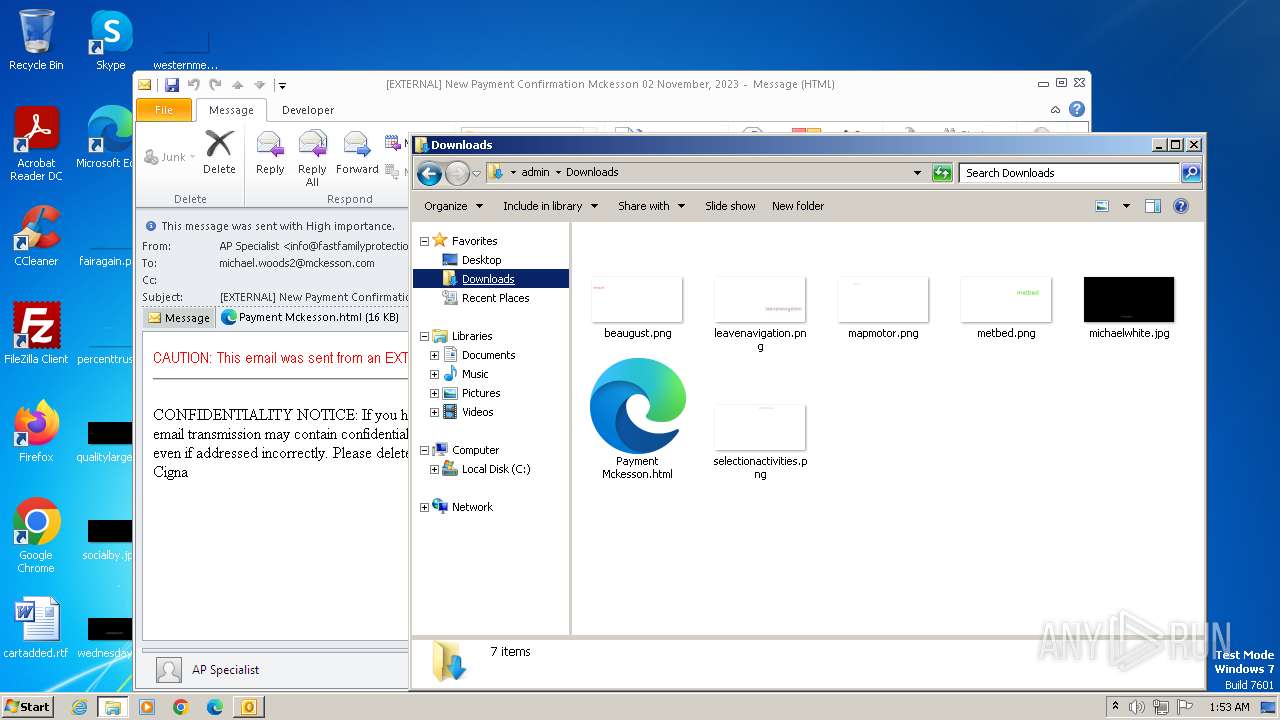
Task: Open Recycle Bin desktop icon
Action: tap(36, 40)
